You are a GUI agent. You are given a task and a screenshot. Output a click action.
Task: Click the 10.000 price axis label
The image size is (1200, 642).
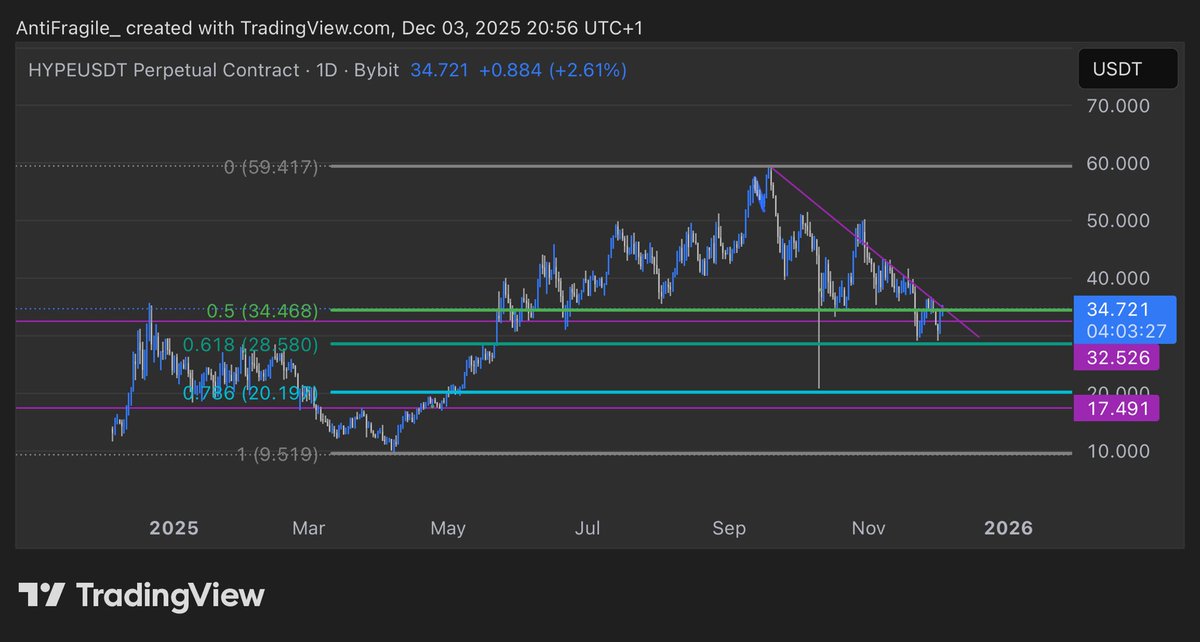click(x=1116, y=451)
